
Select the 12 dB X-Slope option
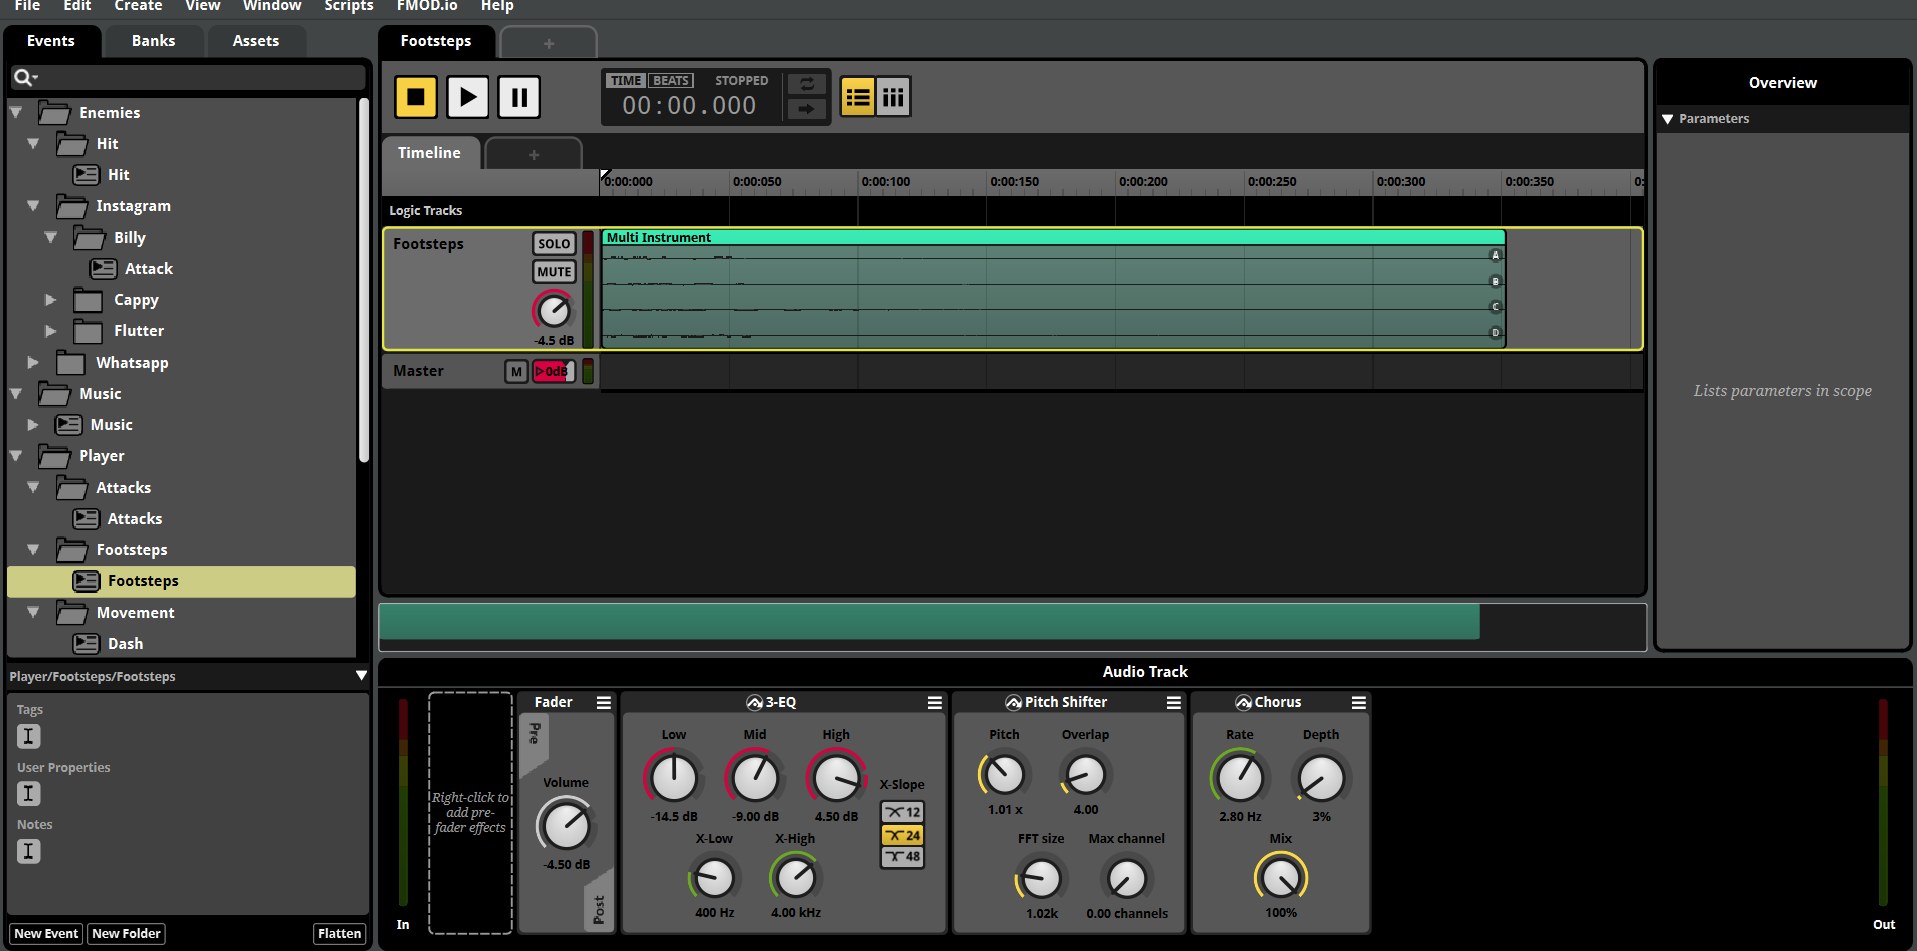coord(902,812)
